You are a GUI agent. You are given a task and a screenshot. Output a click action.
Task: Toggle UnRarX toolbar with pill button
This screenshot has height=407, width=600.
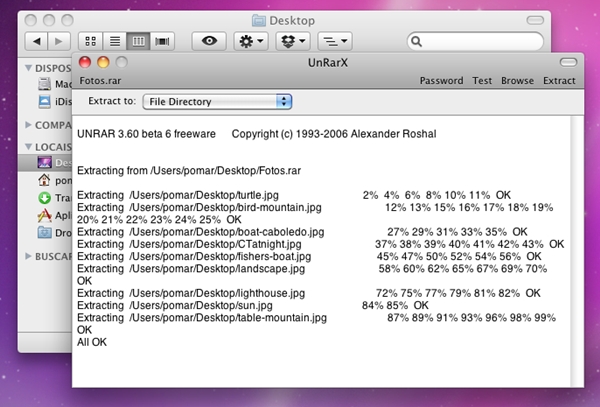[x=568, y=62]
